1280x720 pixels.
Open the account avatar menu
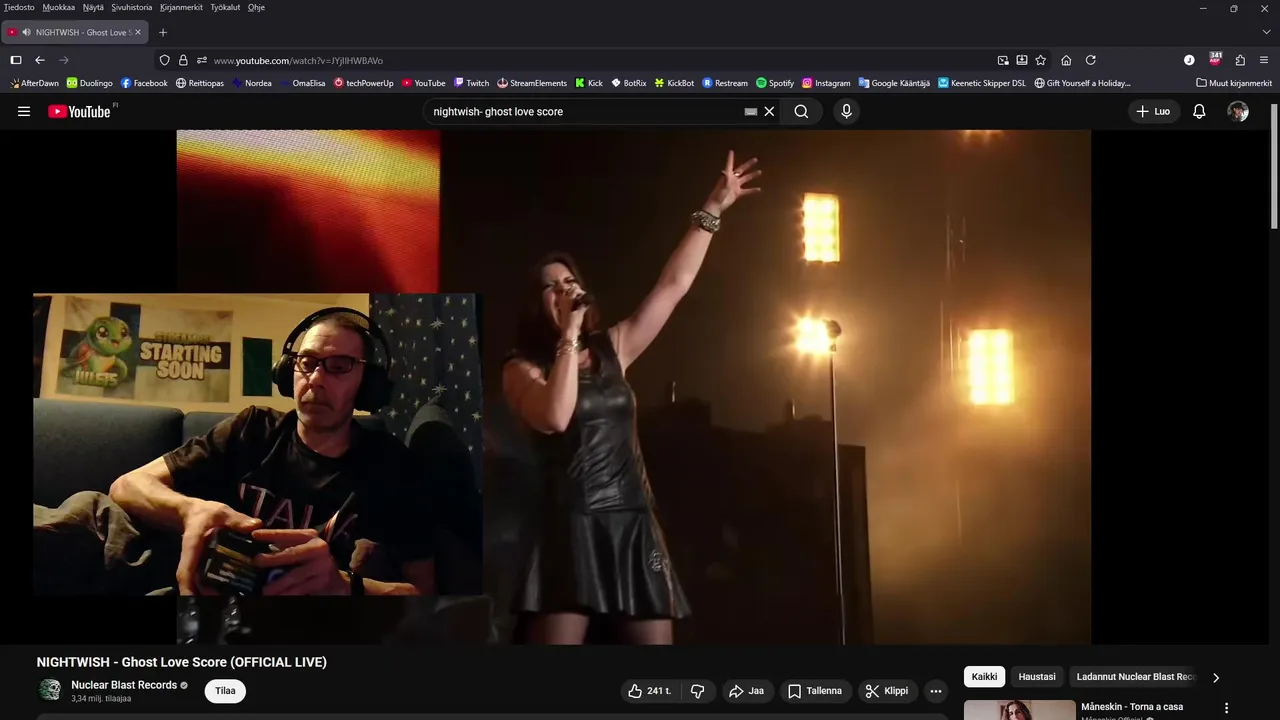tap(1238, 112)
